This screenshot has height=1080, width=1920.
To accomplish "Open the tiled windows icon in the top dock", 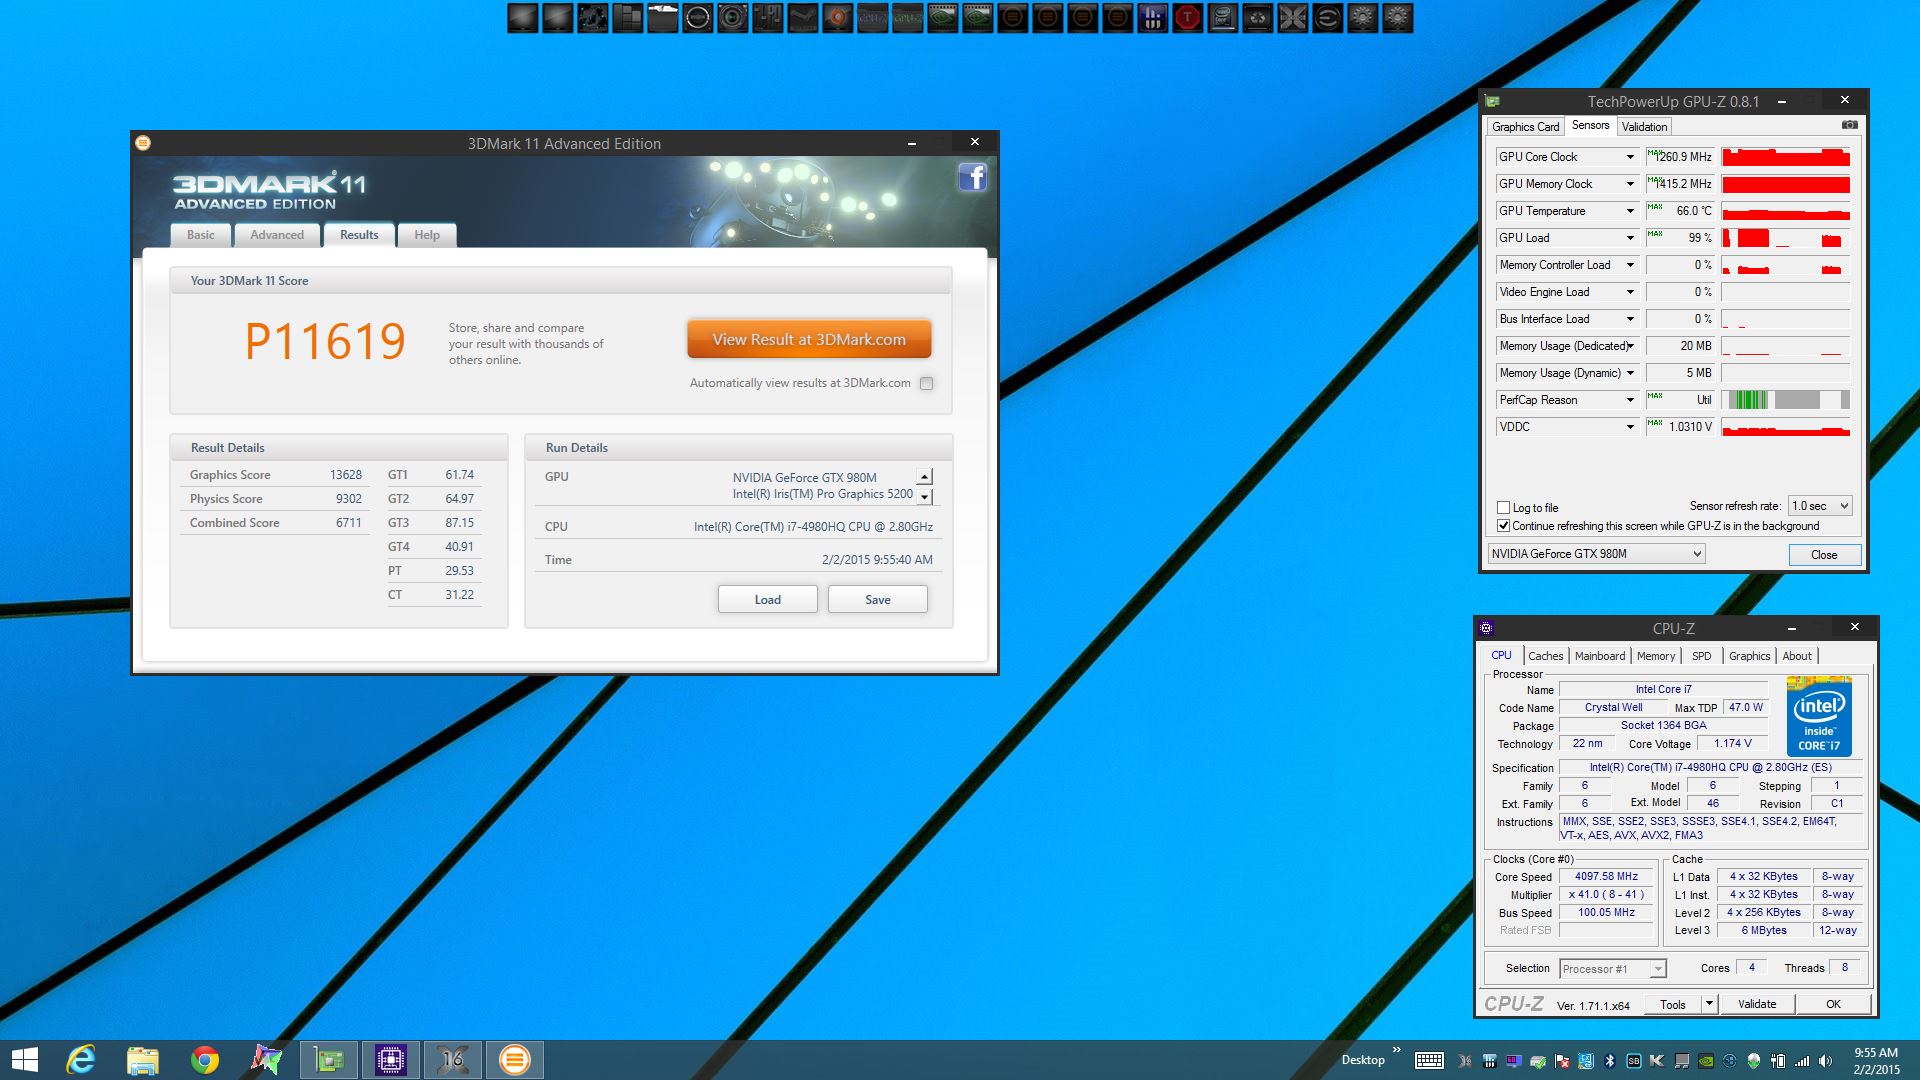I will click(628, 17).
